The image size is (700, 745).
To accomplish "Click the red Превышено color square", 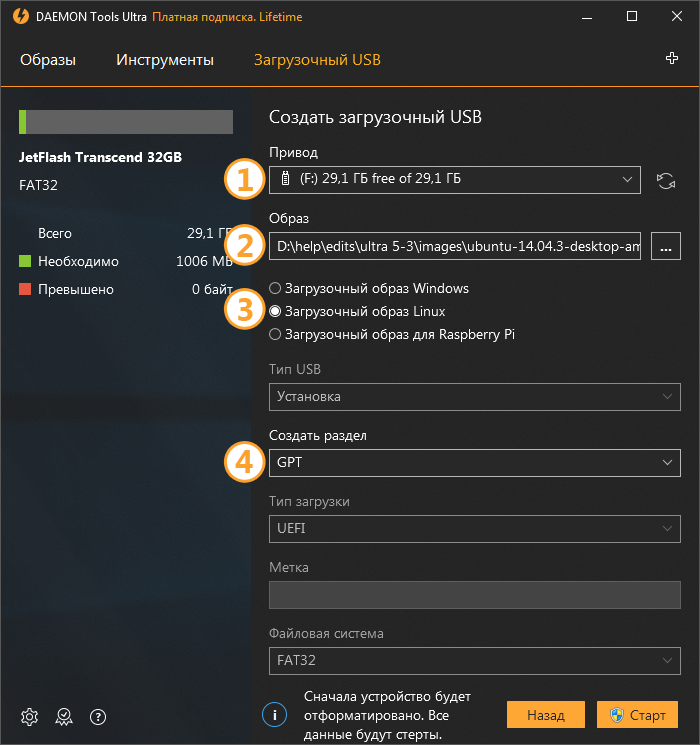I will click(25, 289).
